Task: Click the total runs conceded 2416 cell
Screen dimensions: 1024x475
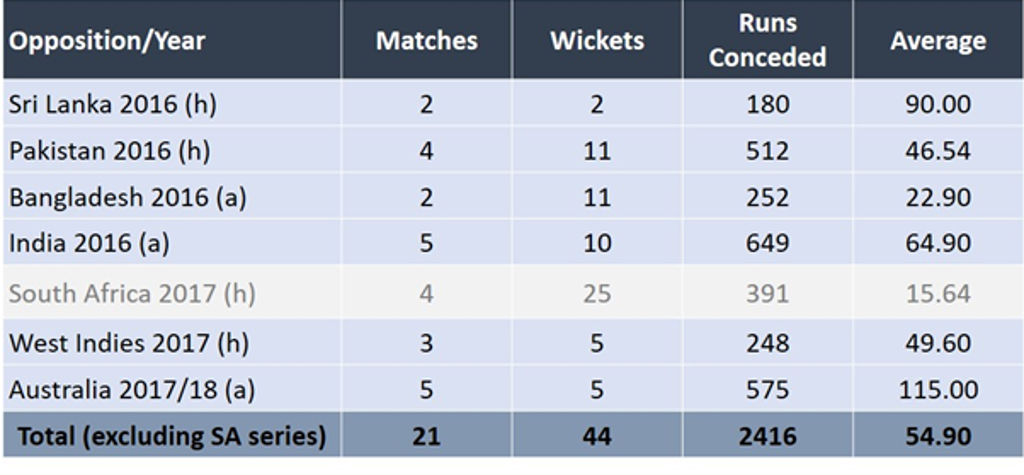Action: click(767, 436)
